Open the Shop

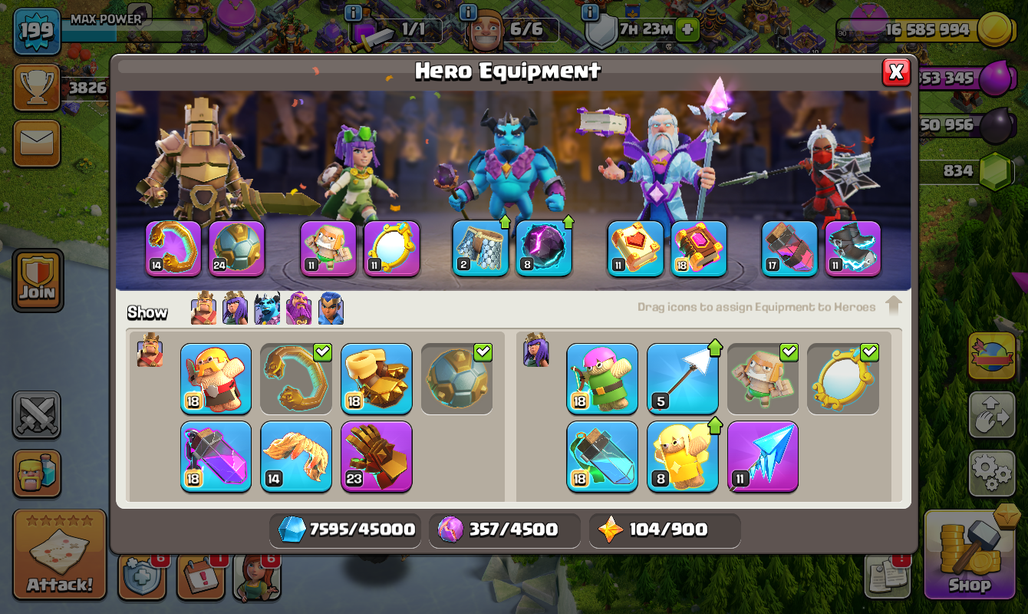coord(970,555)
